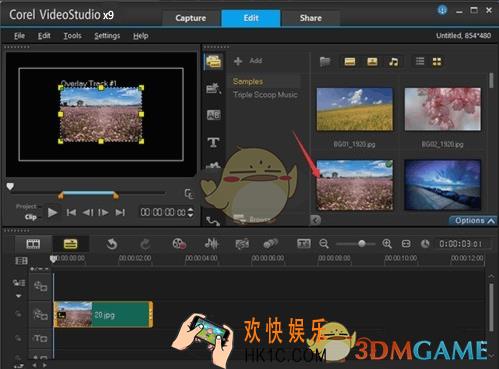Switch library to thumbnail view
The height and width of the screenshot is (369, 499).
(437, 62)
